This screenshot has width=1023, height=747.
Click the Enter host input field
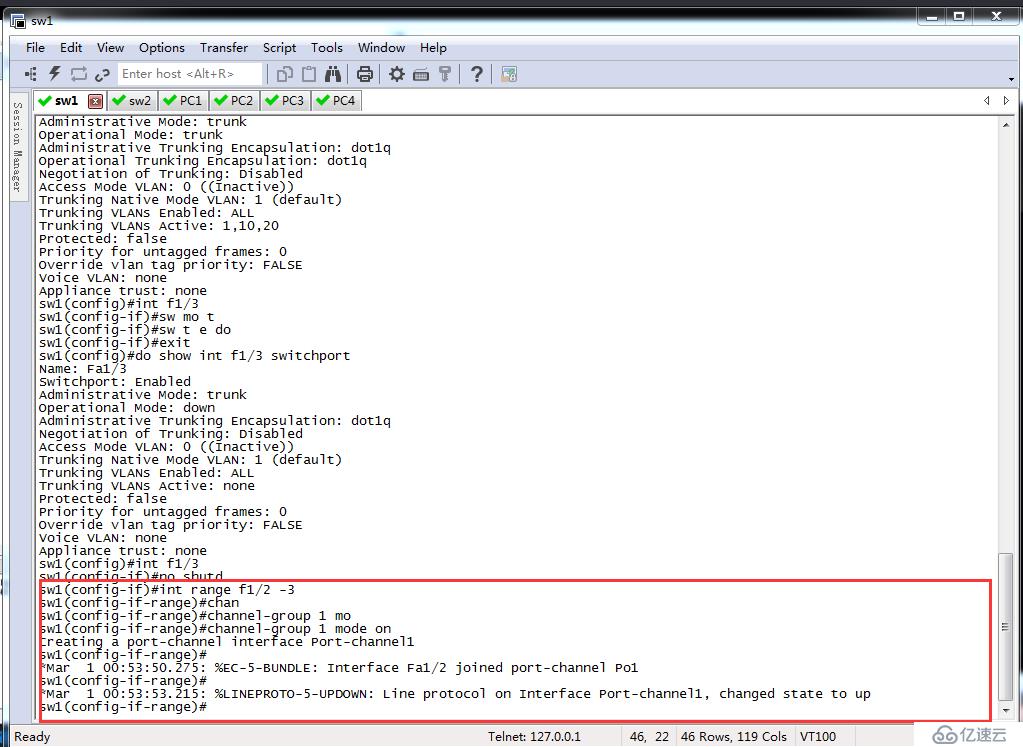pos(189,74)
